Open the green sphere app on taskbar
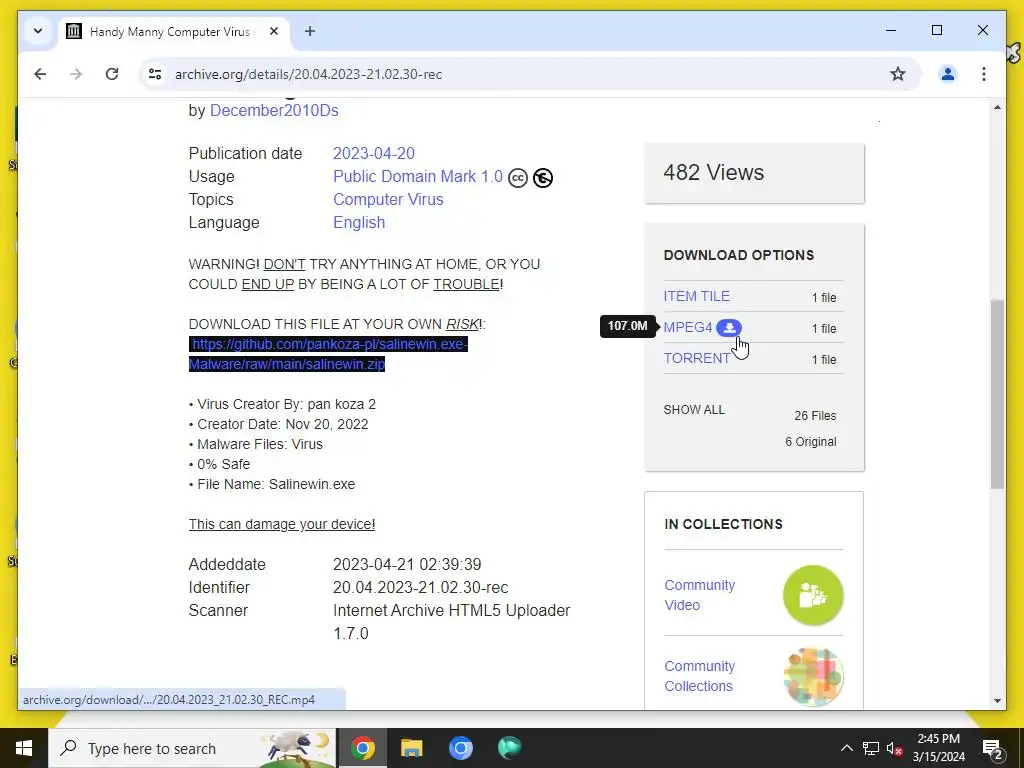The width and height of the screenshot is (1024, 768). pyautogui.click(x=509, y=748)
